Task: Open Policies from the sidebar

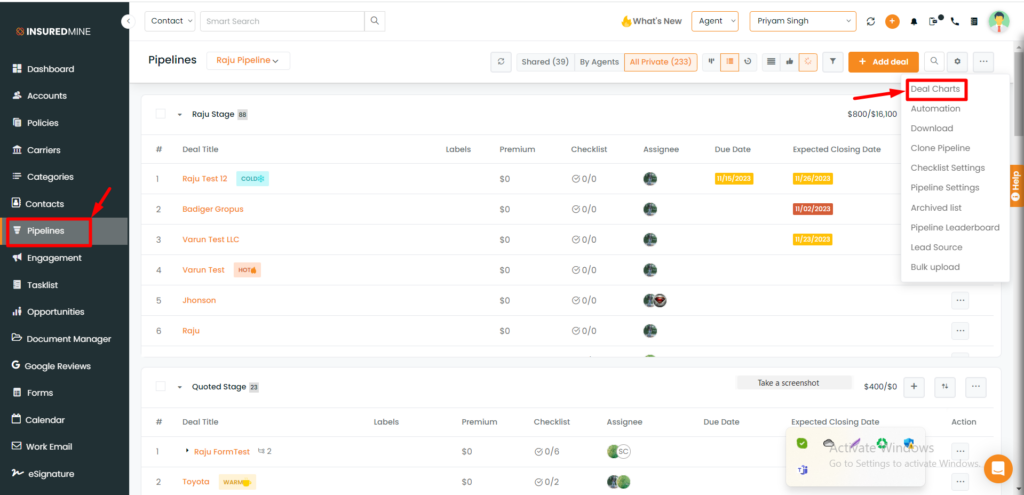Action: click(35, 123)
